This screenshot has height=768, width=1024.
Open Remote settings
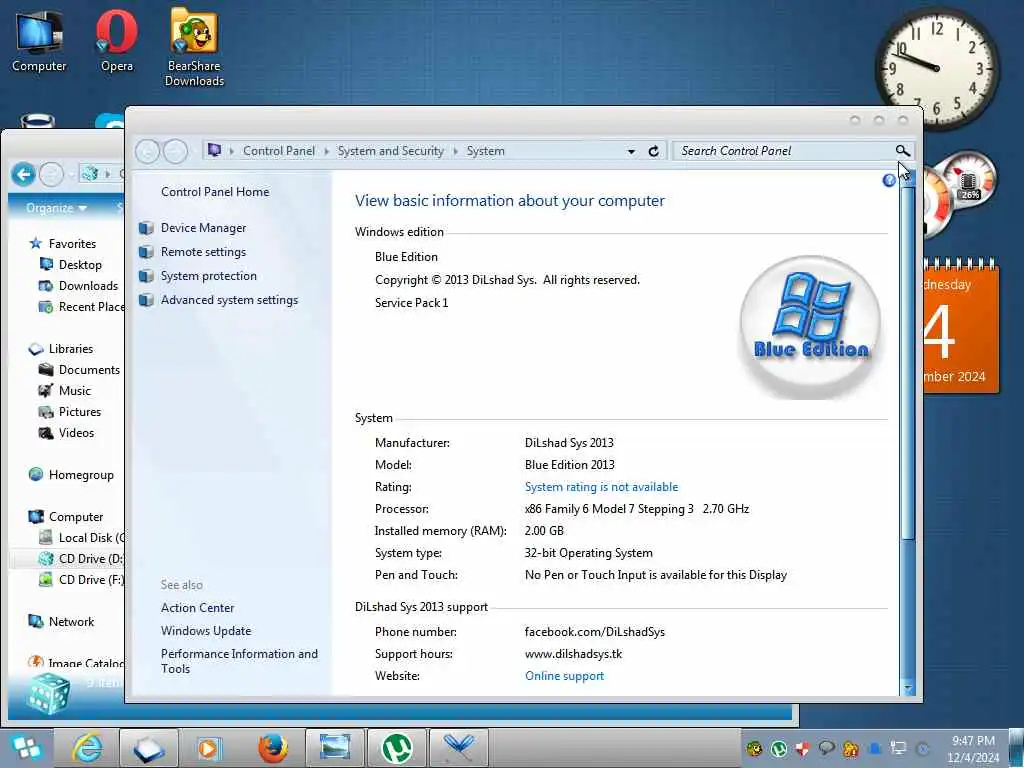coord(203,252)
